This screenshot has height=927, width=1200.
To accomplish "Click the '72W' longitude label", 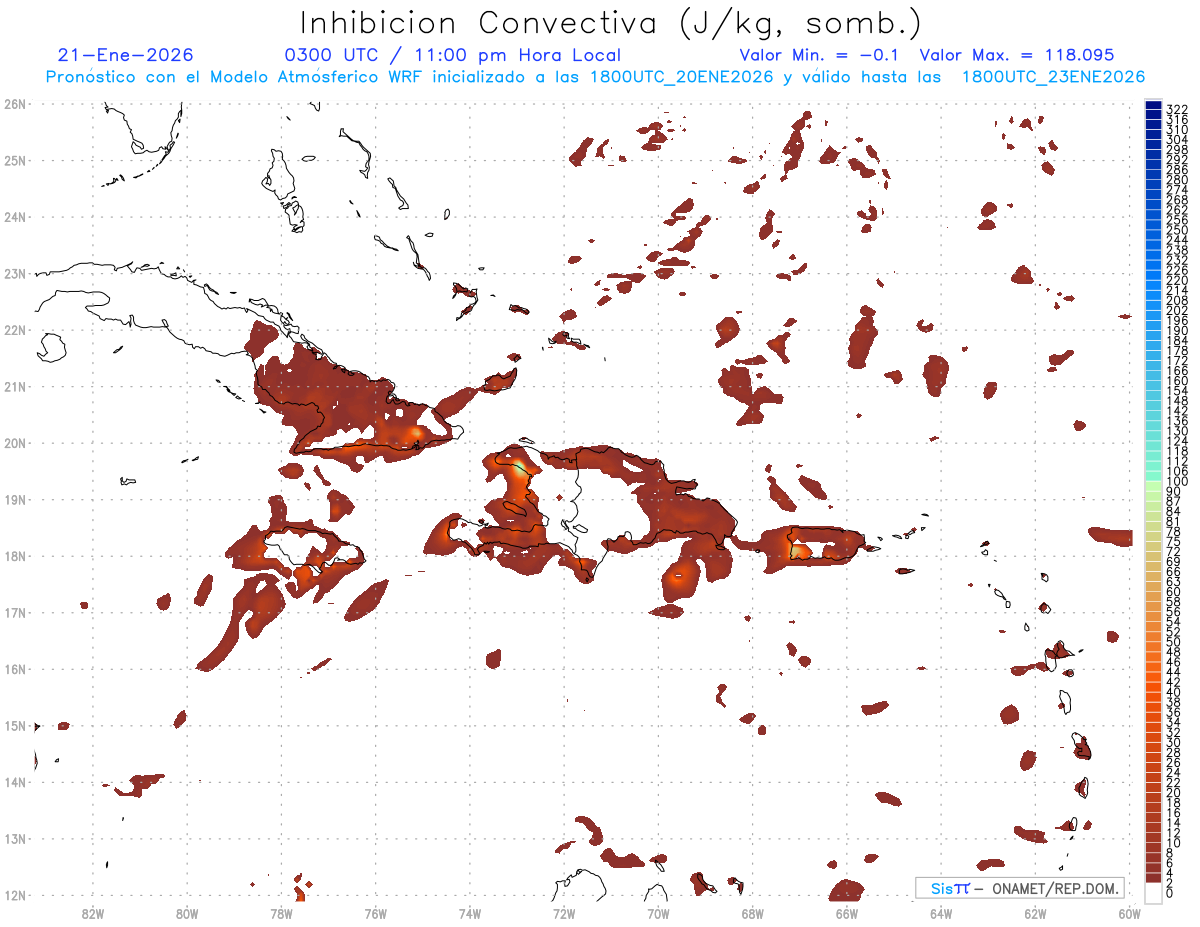I will coord(564,913).
